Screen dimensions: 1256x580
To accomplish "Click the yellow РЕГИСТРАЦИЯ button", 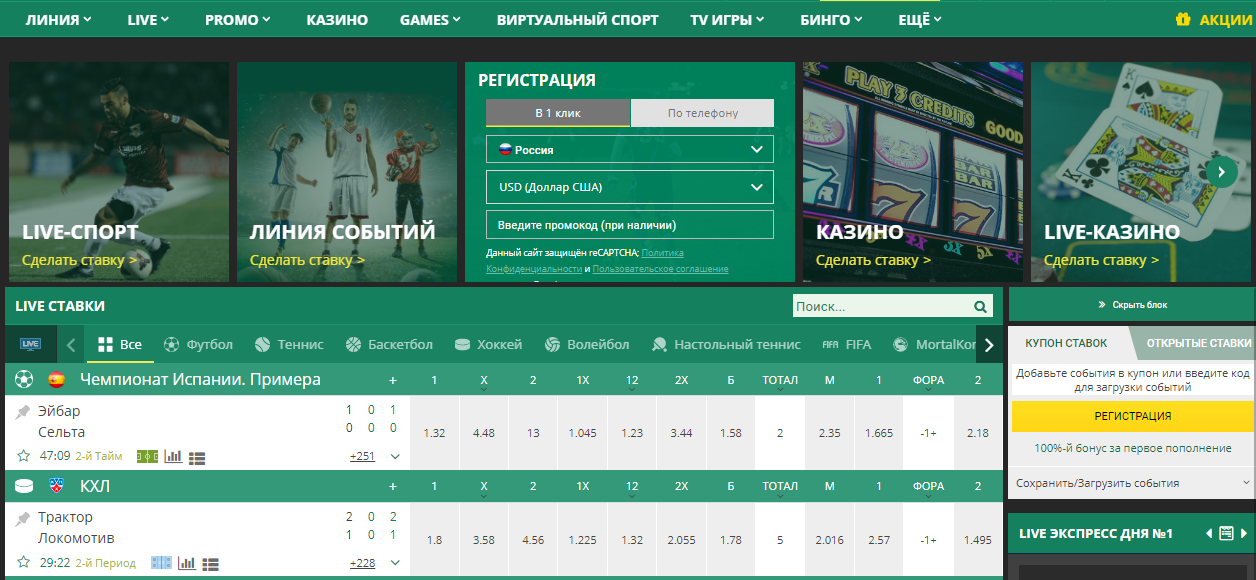I will tap(1132, 416).
